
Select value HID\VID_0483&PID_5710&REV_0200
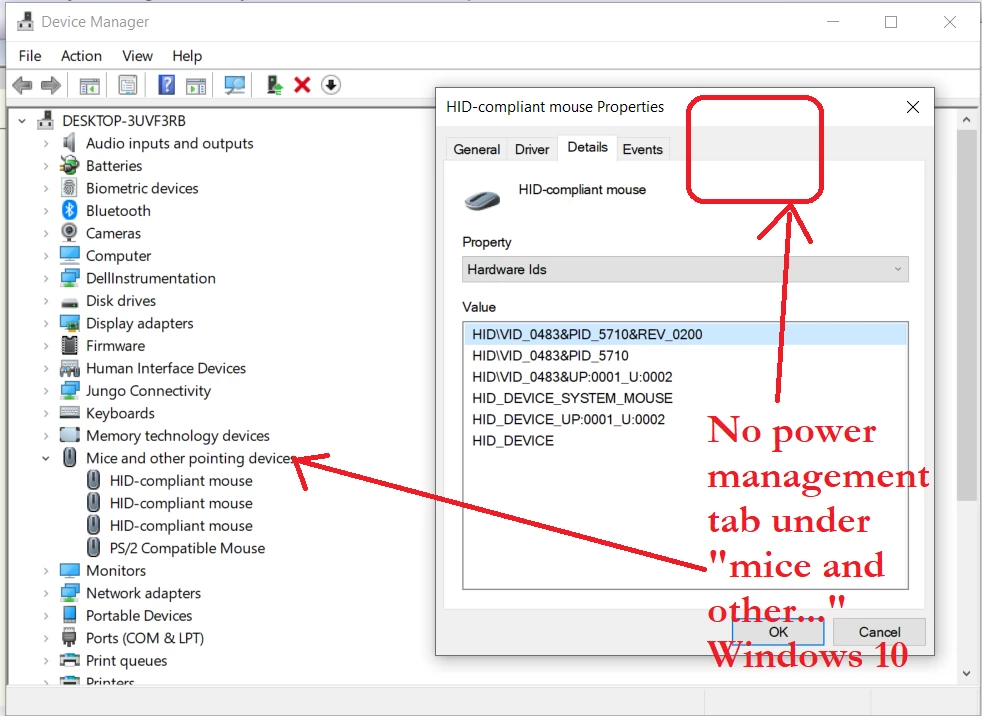[x=685, y=335]
